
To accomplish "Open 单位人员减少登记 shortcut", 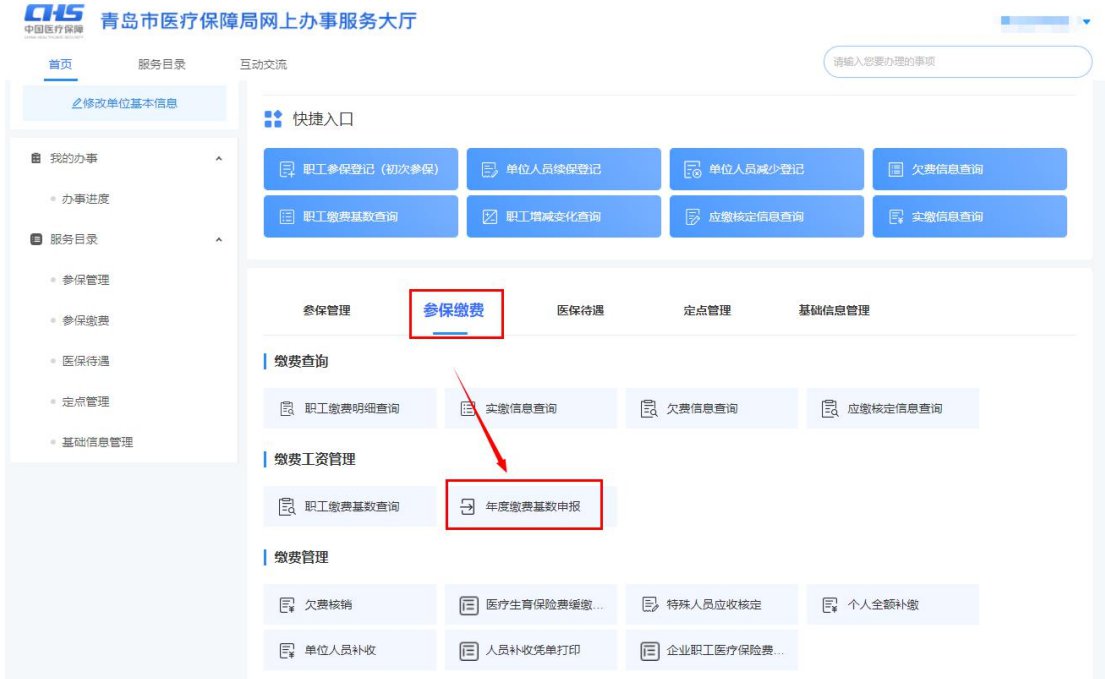I will point(767,169).
